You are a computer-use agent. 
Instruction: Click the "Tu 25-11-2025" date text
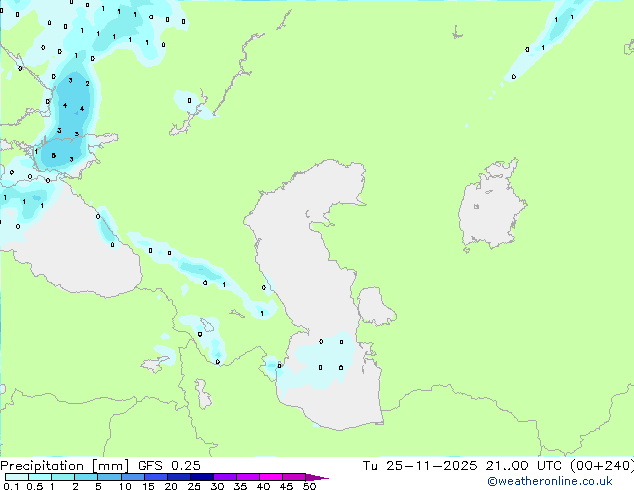point(420,466)
